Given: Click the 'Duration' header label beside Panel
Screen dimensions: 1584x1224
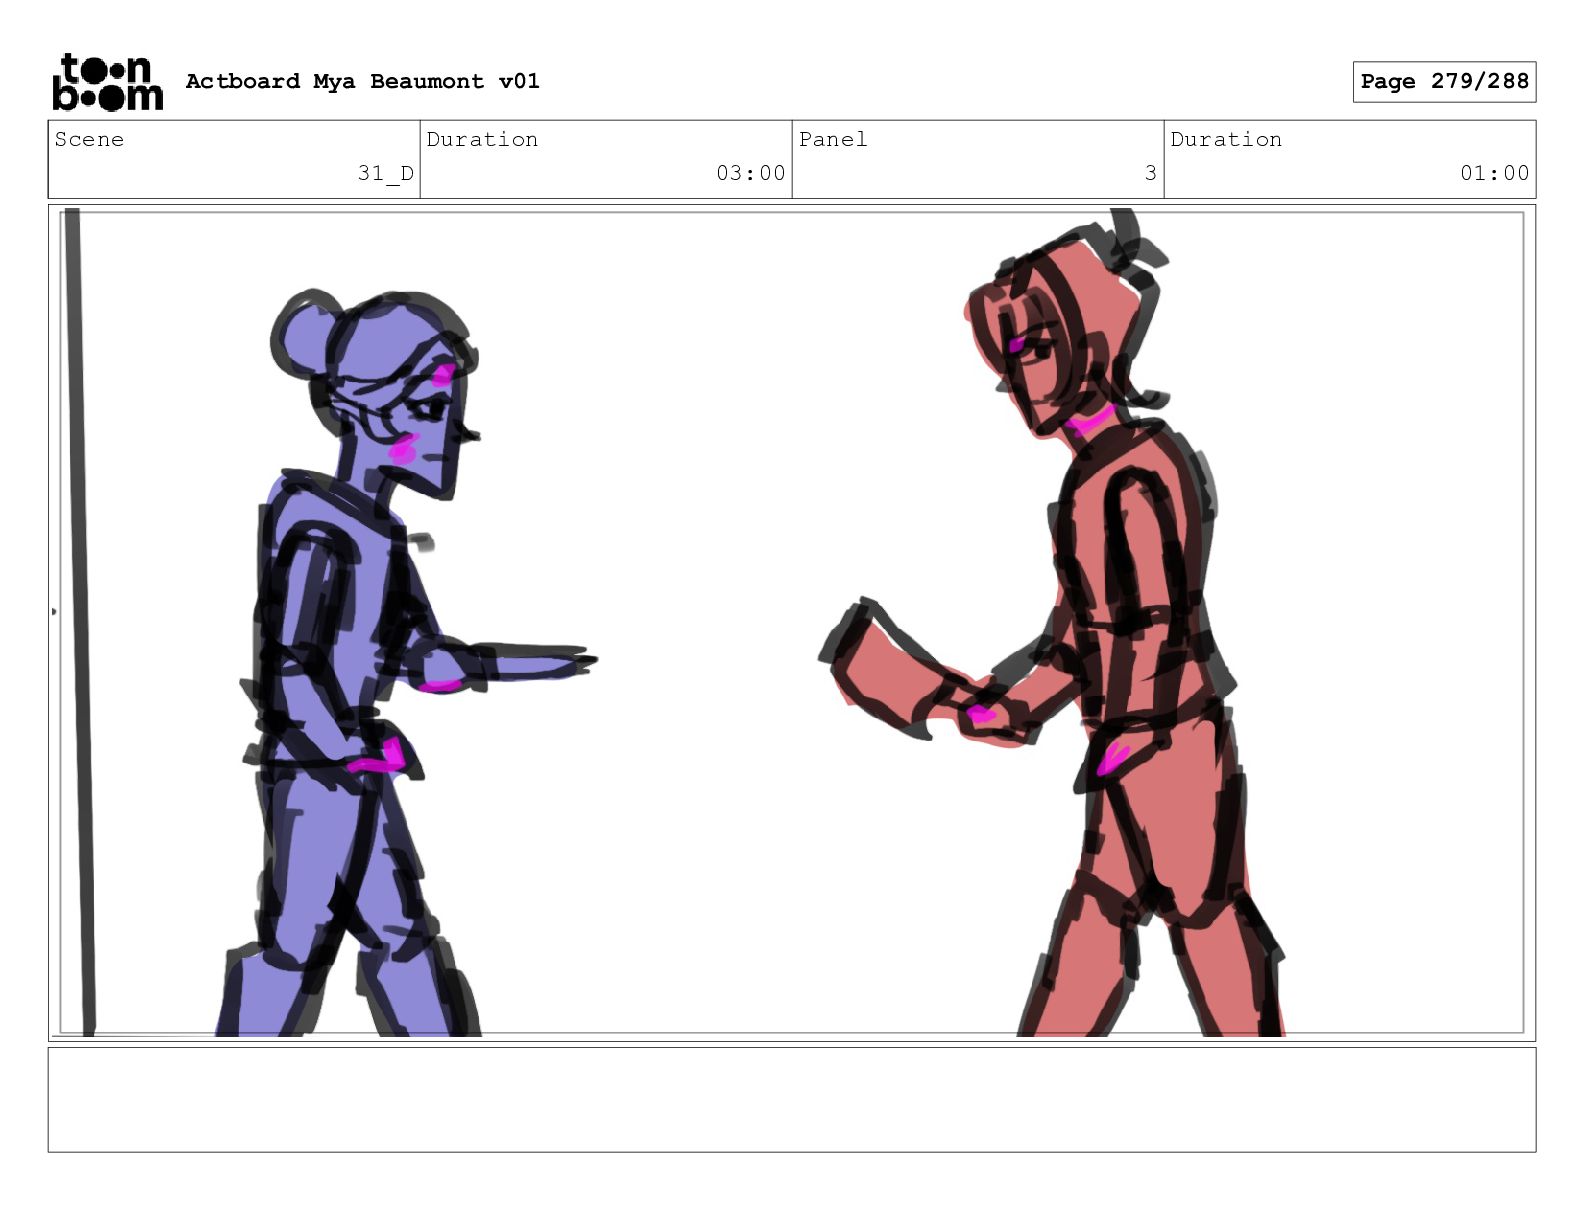Looking at the screenshot, I should coord(1226,139).
